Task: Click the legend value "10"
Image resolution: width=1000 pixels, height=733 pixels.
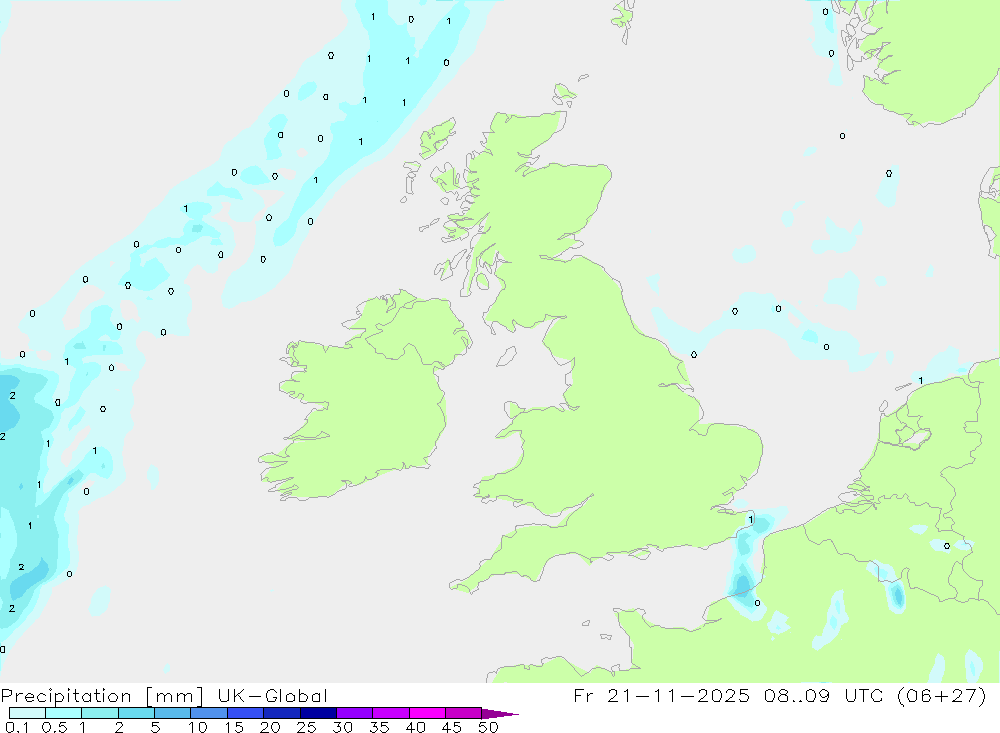Action: point(198,727)
